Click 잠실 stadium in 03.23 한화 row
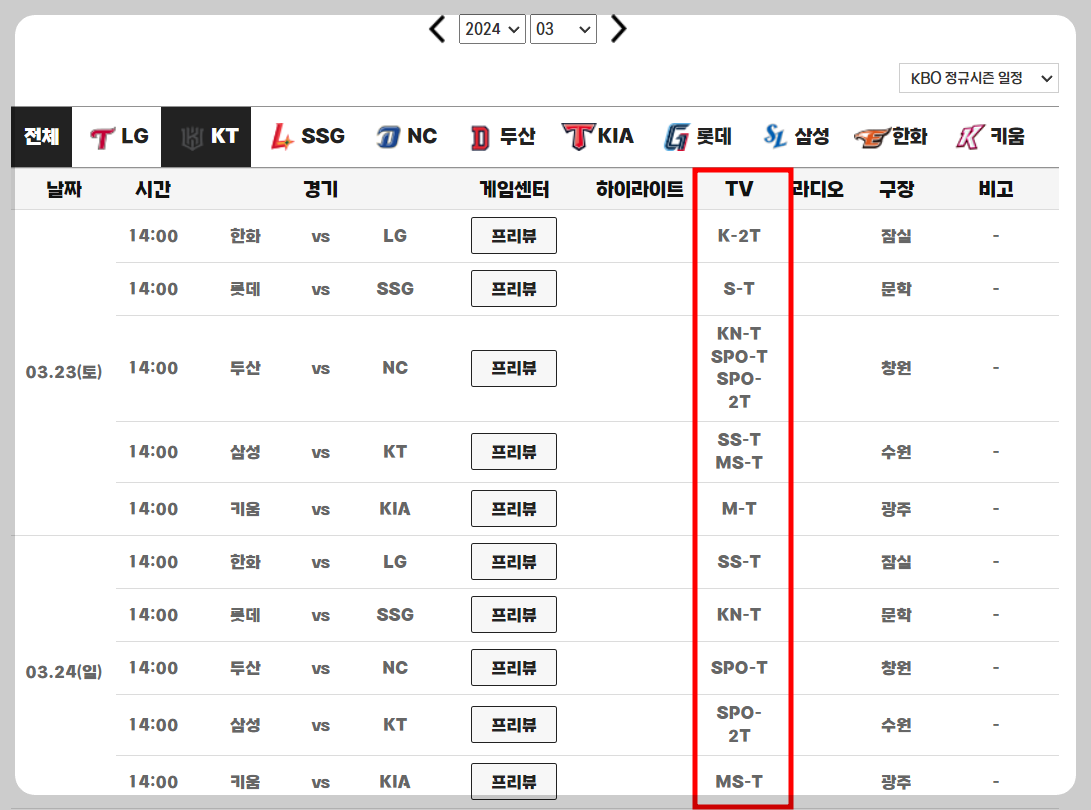Image resolution: width=1091 pixels, height=810 pixels. tap(896, 236)
